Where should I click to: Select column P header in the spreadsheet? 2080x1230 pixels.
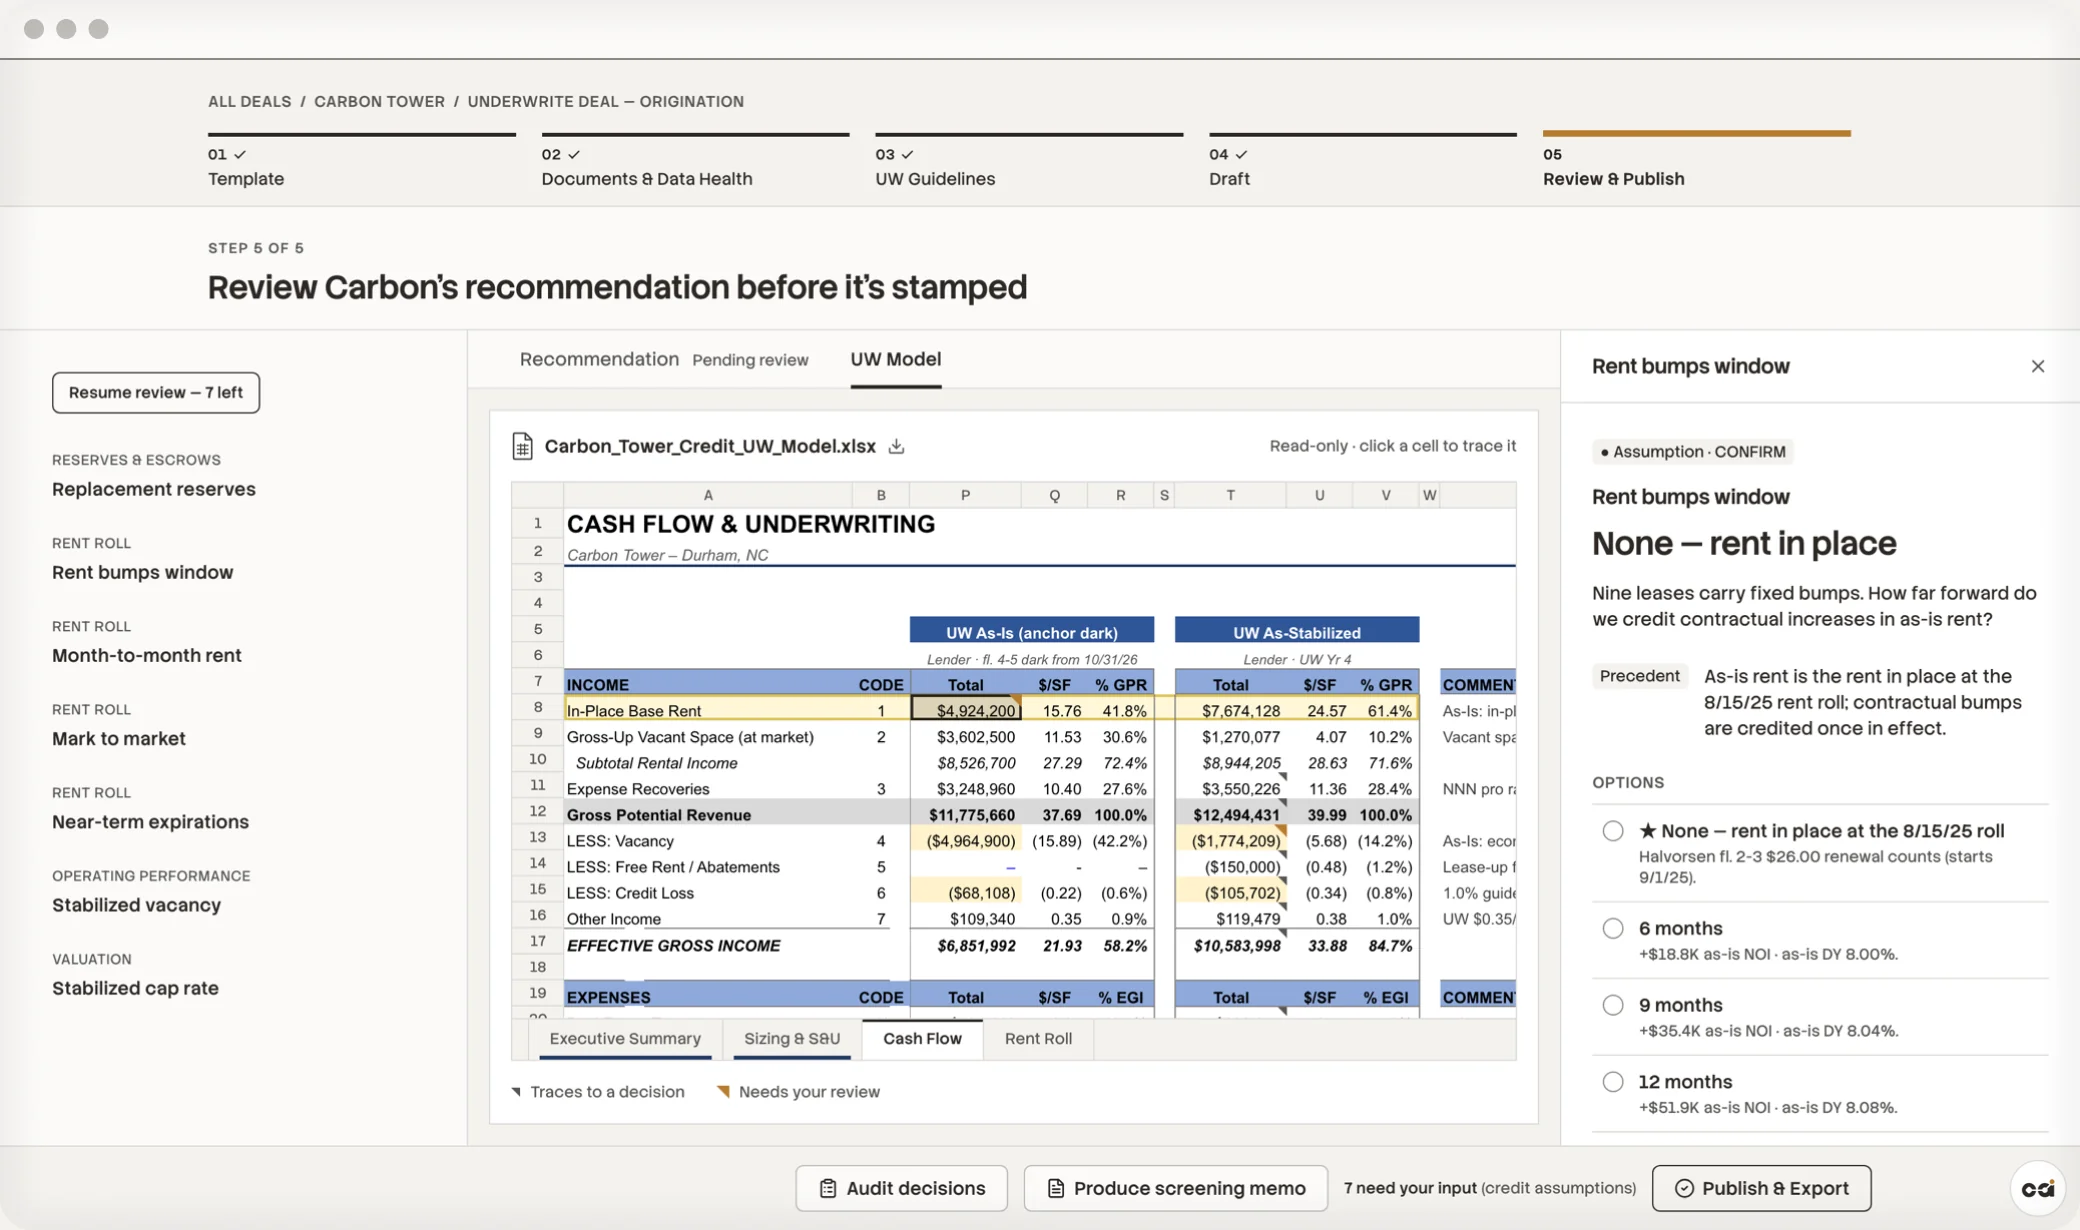(x=965, y=495)
